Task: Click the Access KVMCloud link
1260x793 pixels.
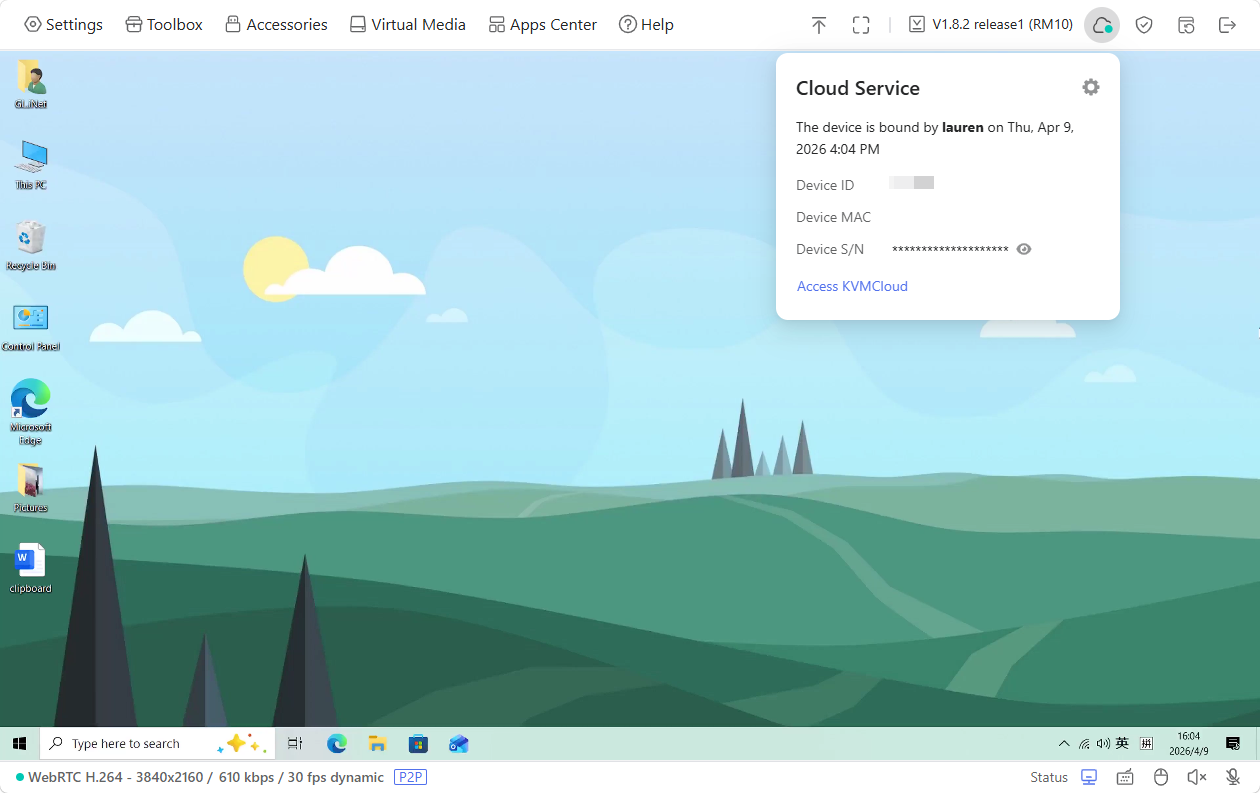Action: point(852,286)
